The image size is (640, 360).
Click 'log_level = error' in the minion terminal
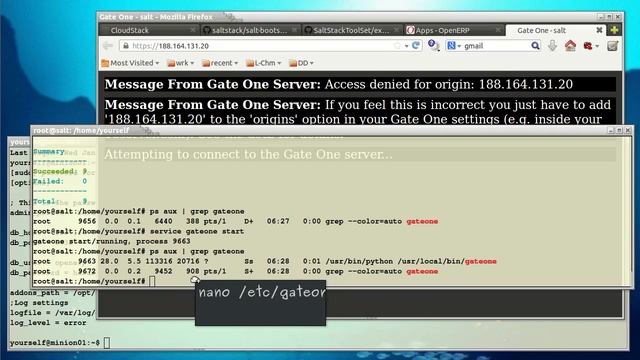(x=48, y=322)
